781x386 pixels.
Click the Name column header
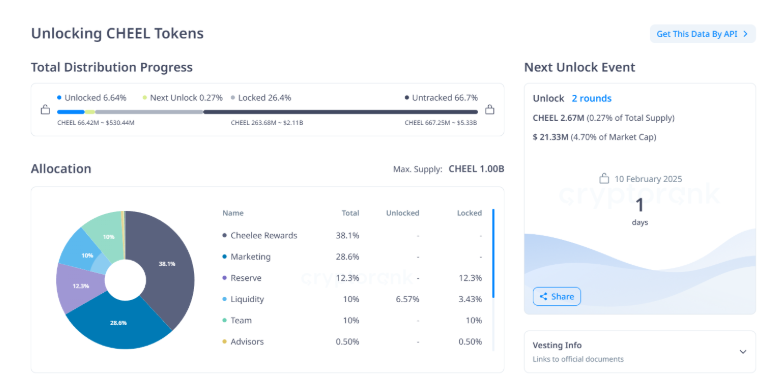click(x=233, y=213)
